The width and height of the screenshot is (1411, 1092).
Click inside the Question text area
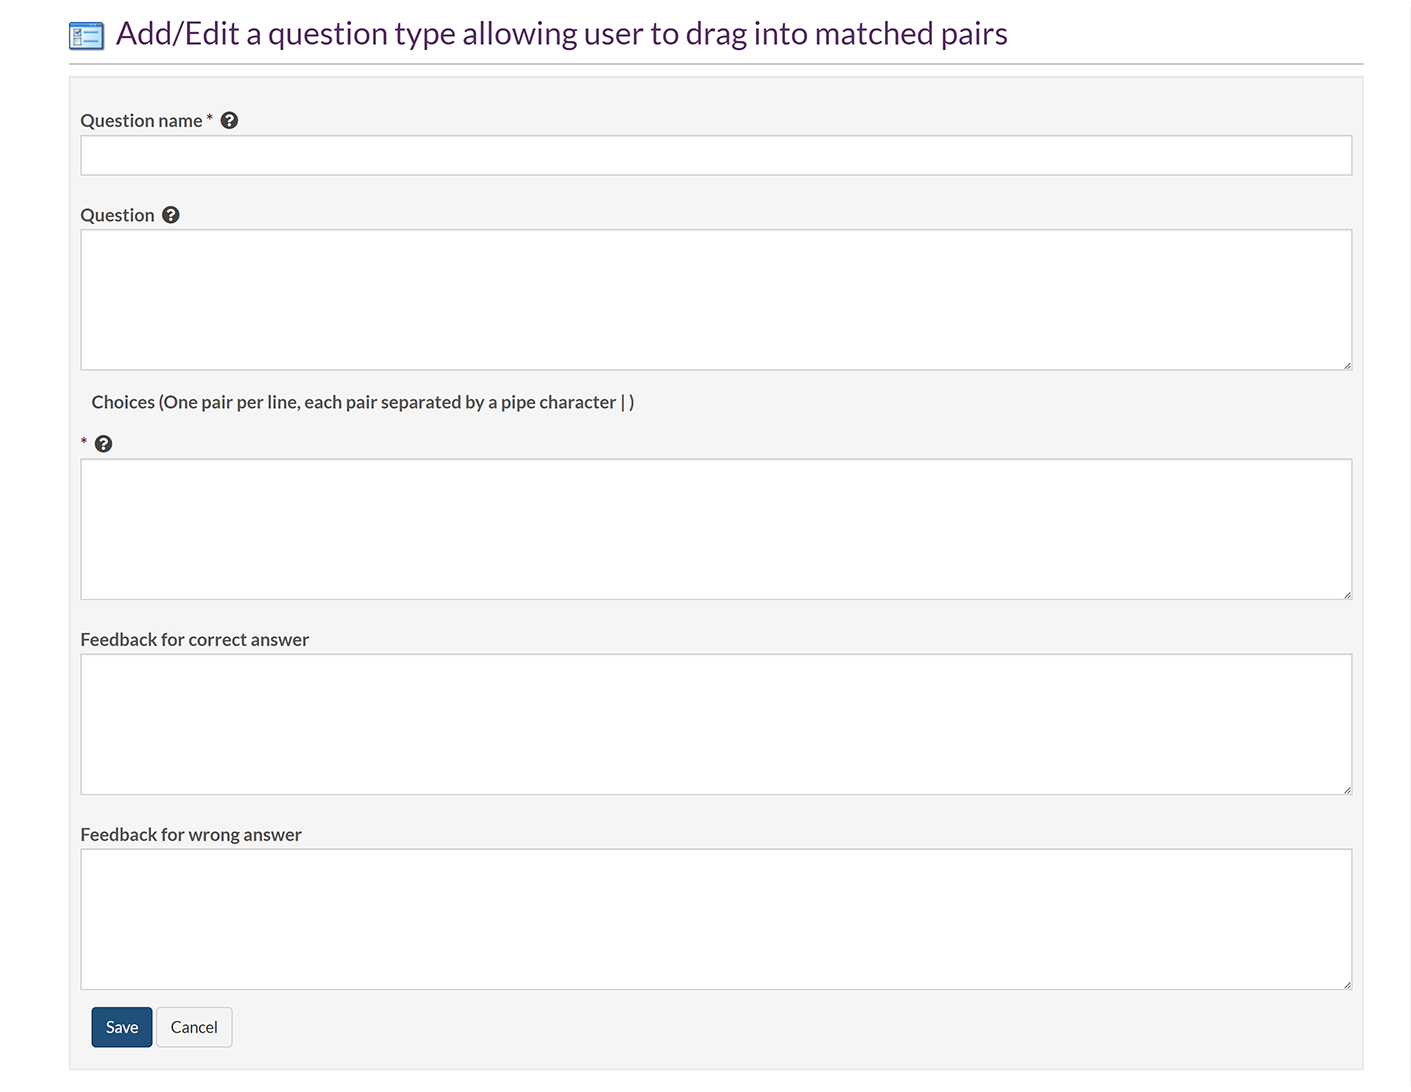[715, 300]
